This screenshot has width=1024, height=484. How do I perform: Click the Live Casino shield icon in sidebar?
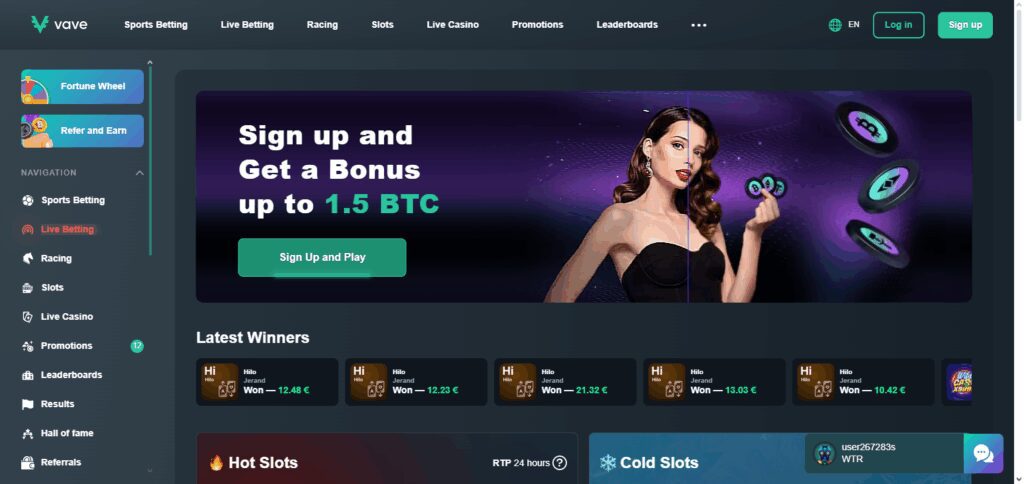(27, 317)
